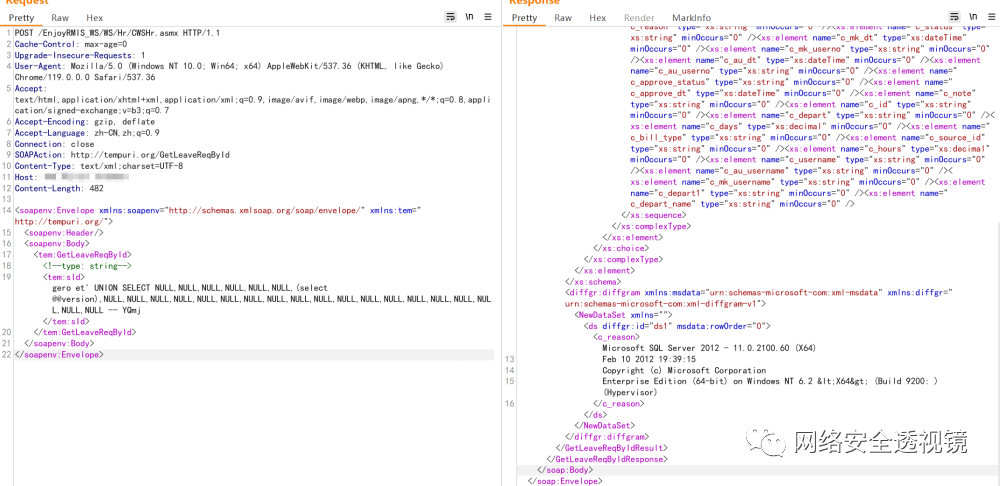The width and height of the screenshot is (1000, 486).
Task: Click the Feb 10 2012 19:39:15 line
Action: (649, 359)
